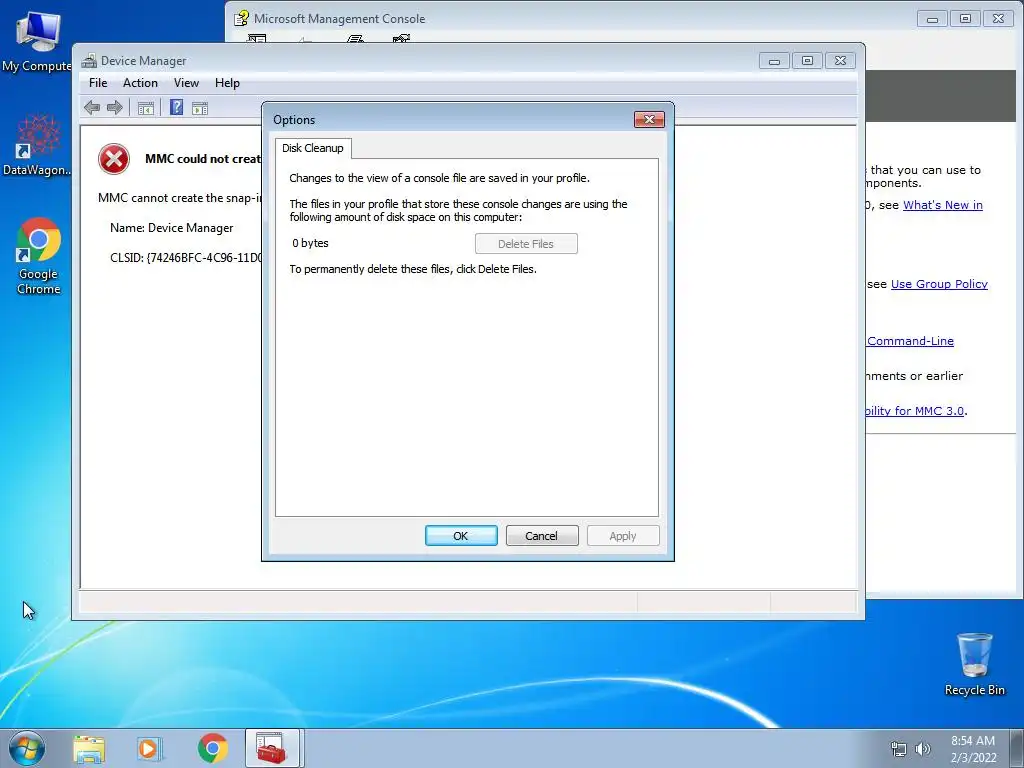The image size is (1024, 768).
Task: Open the DataWagon desktop shortcut
Action: tap(37, 145)
